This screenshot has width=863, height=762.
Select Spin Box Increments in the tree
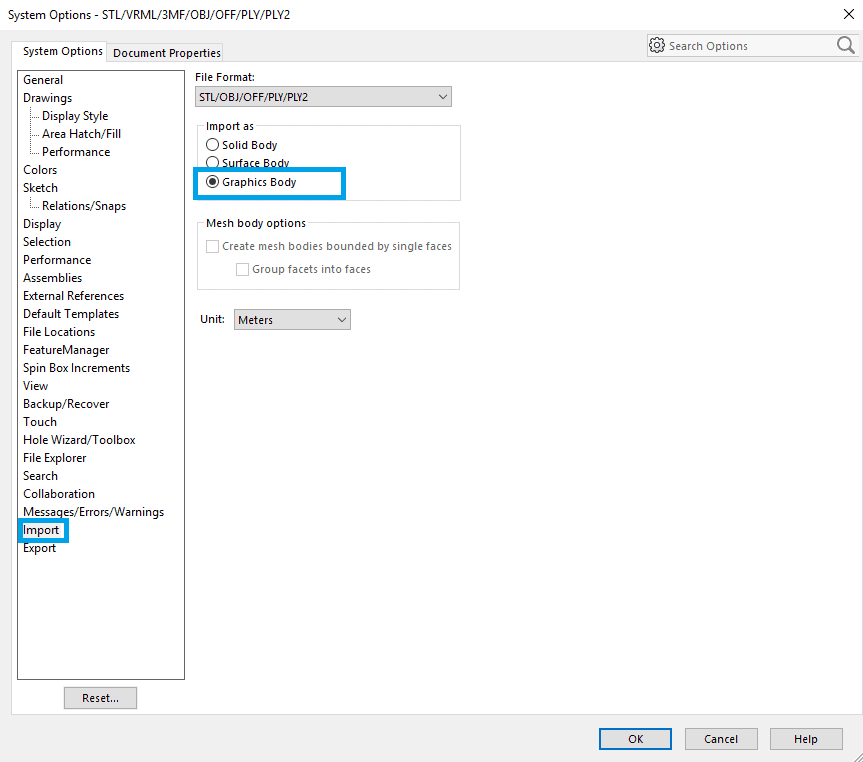pos(77,368)
